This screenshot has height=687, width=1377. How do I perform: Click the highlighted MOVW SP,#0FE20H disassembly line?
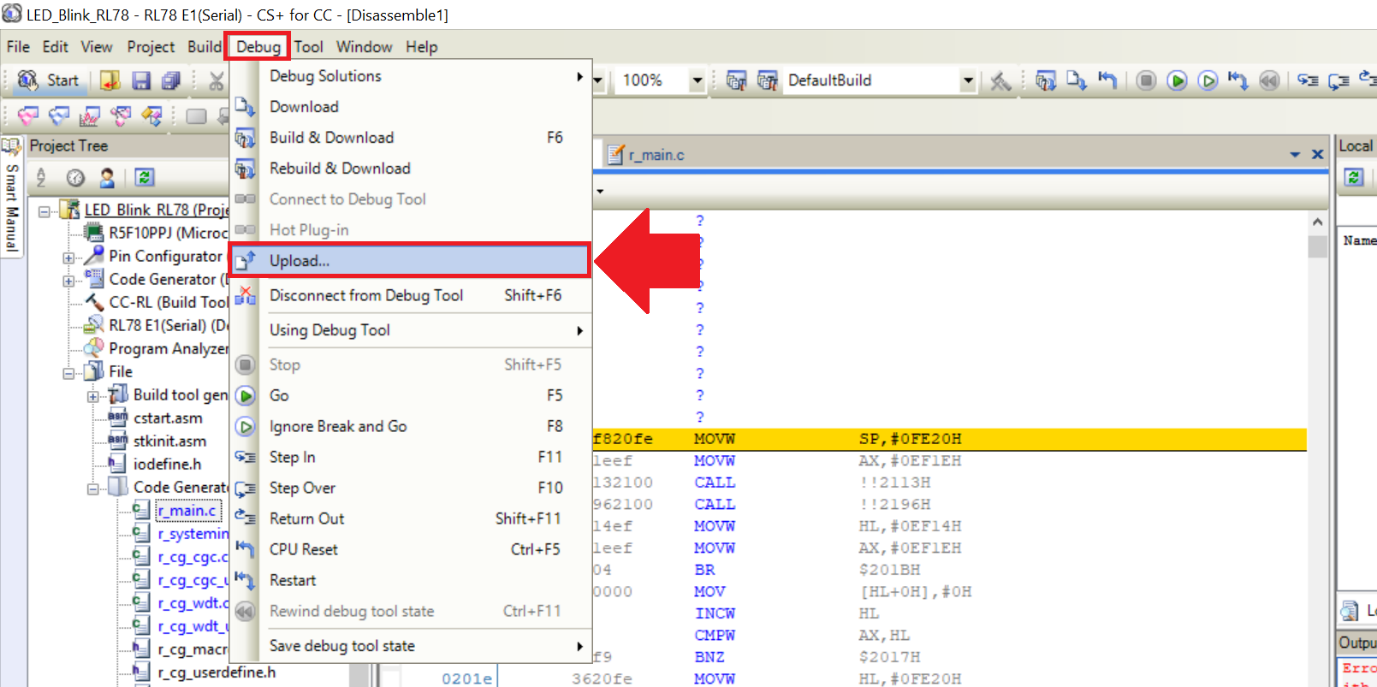[x=949, y=439]
